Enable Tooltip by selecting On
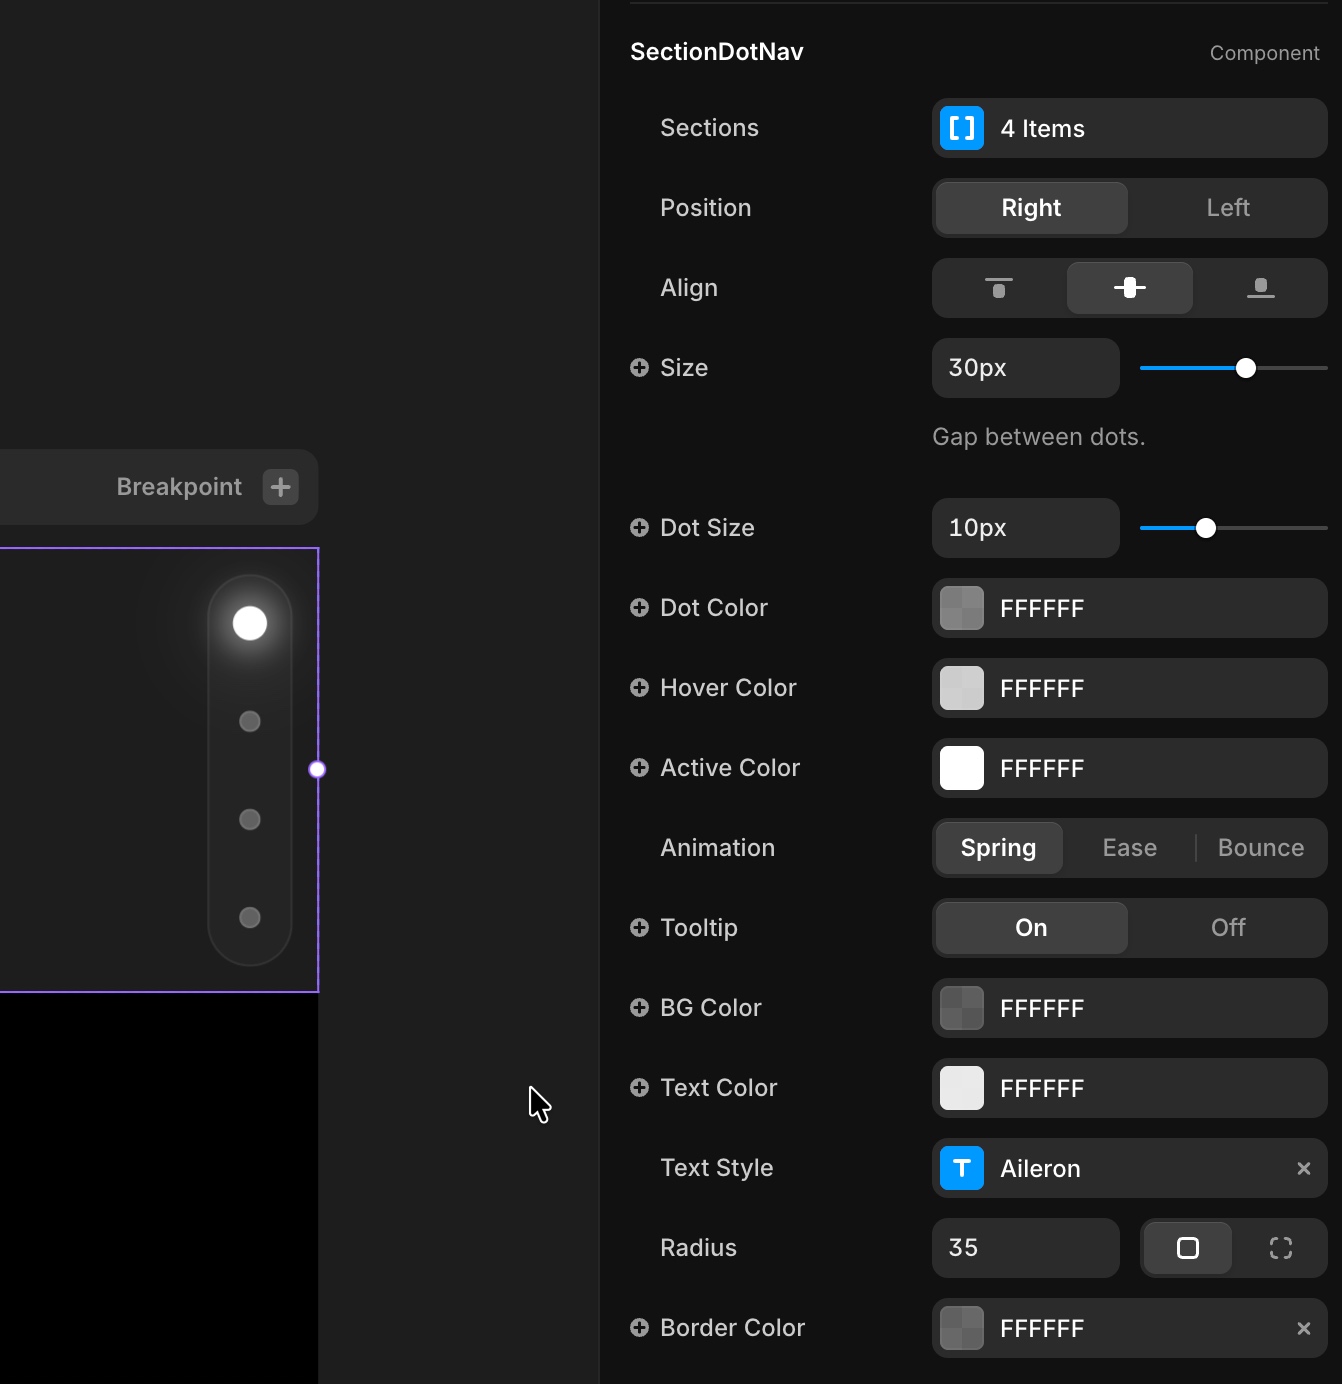1342x1384 pixels. coord(1030,927)
